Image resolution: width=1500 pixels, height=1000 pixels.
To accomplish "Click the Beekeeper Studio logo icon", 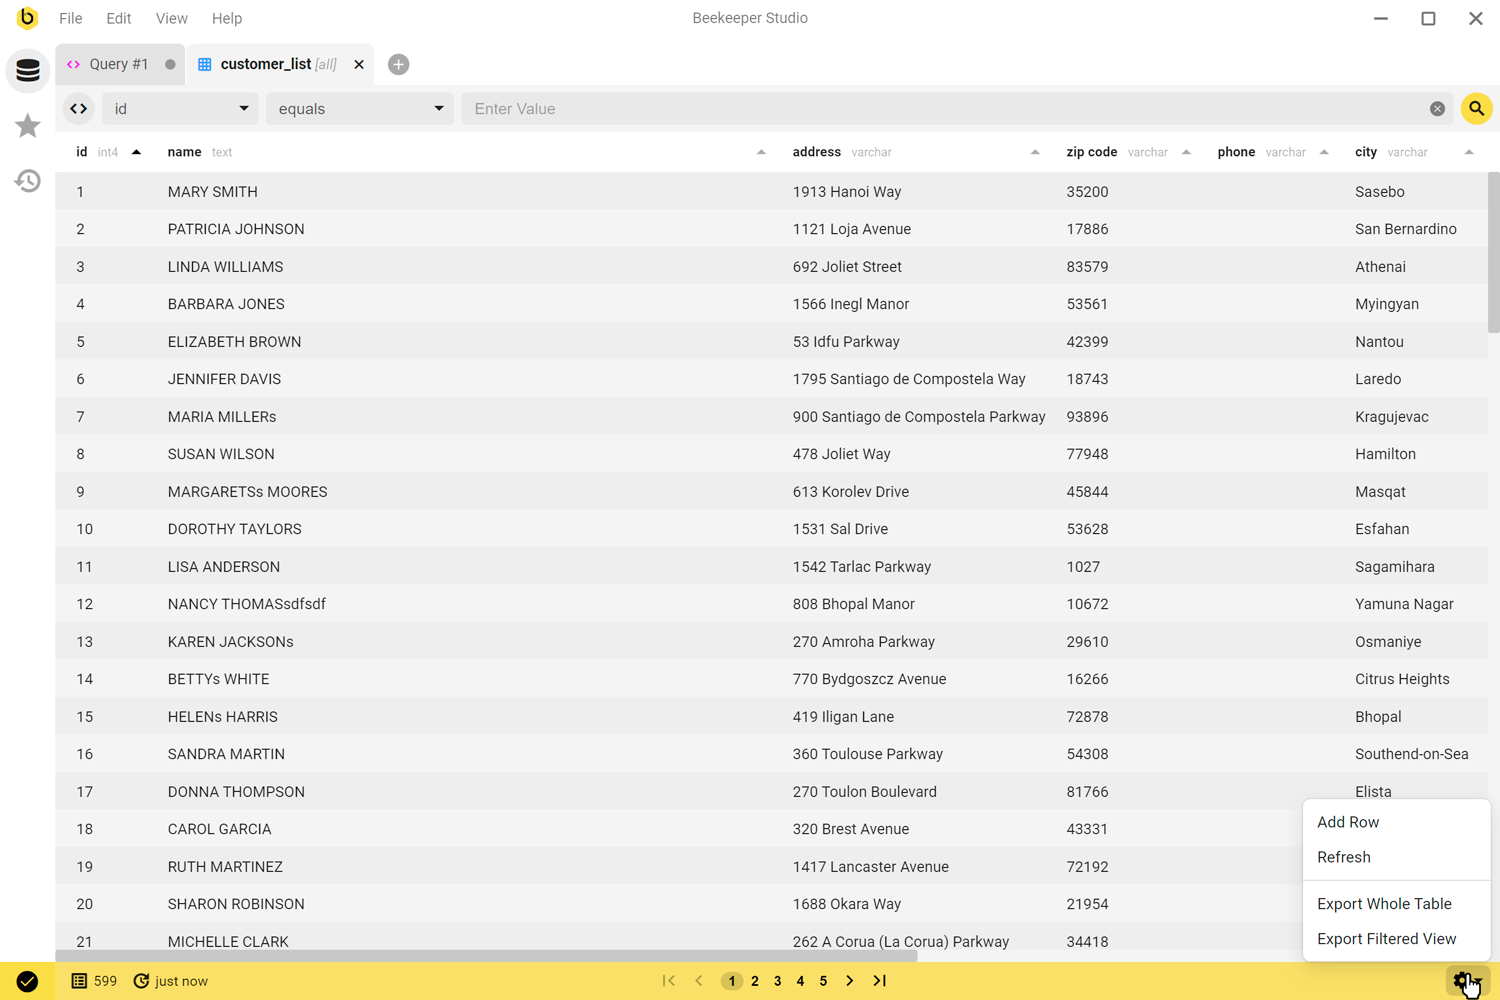I will (x=27, y=18).
